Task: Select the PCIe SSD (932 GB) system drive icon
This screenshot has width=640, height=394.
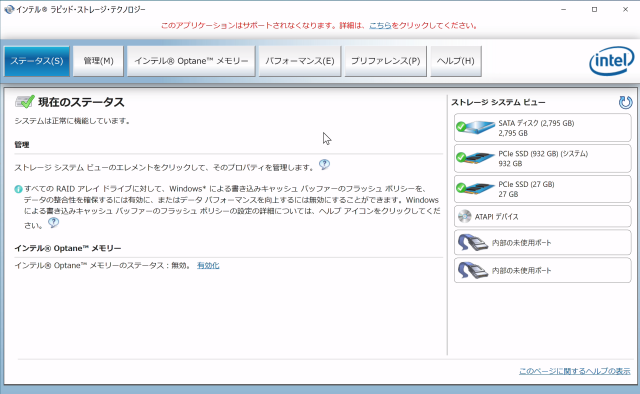Action: pos(476,158)
